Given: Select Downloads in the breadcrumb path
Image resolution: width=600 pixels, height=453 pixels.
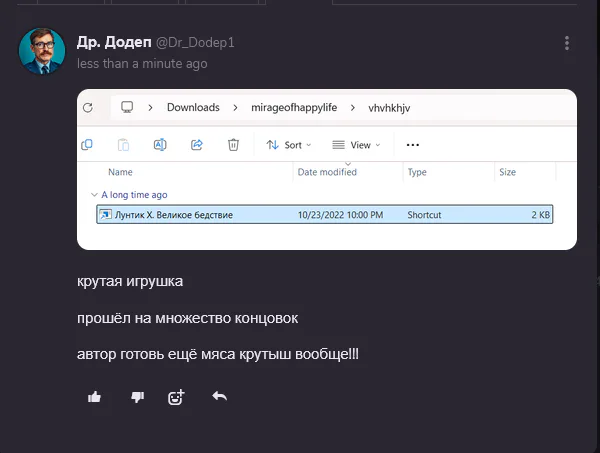Looking at the screenshot, I should 193,108.
